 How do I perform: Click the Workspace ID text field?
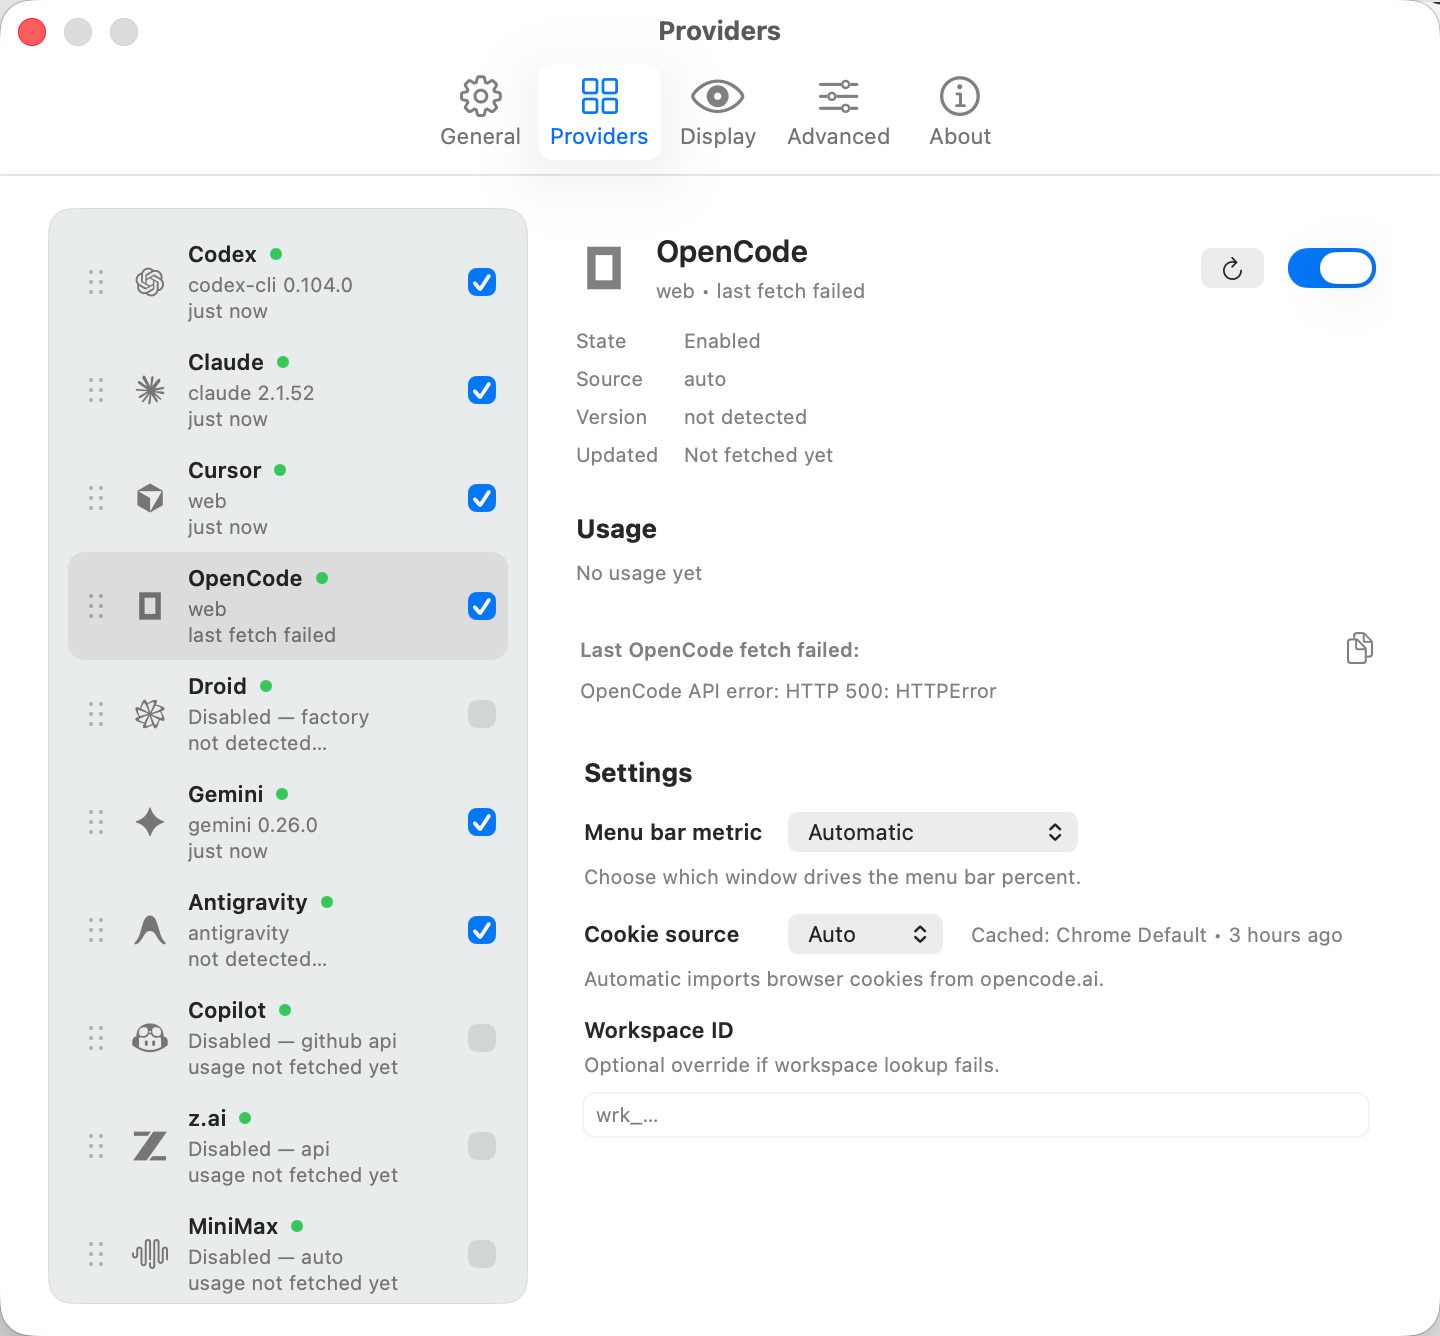tap(976, 1115)
